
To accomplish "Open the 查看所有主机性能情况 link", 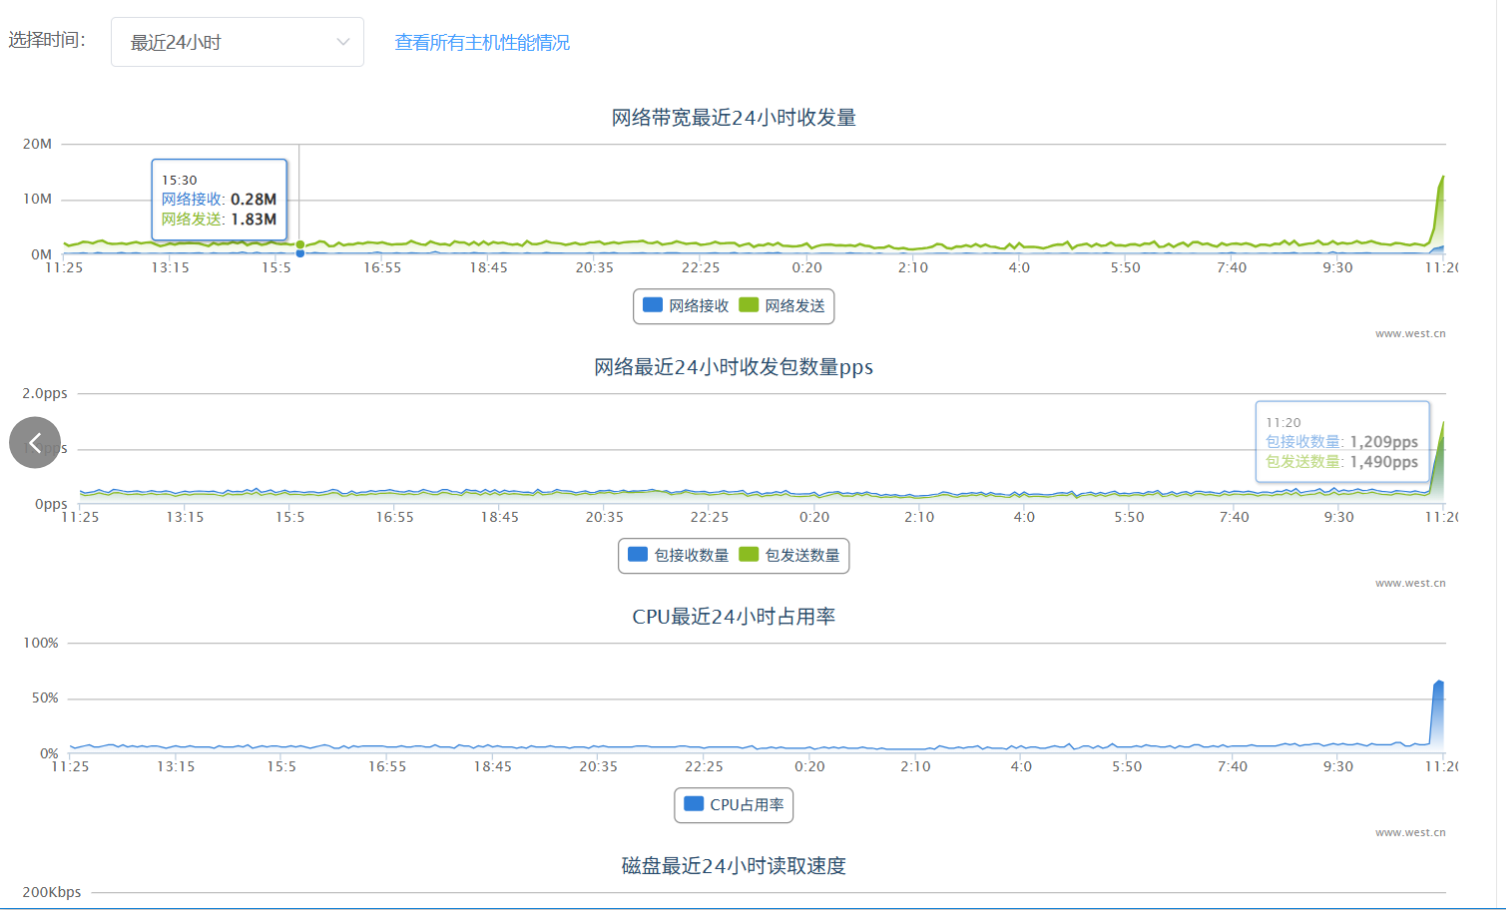I will pos(482,42).
